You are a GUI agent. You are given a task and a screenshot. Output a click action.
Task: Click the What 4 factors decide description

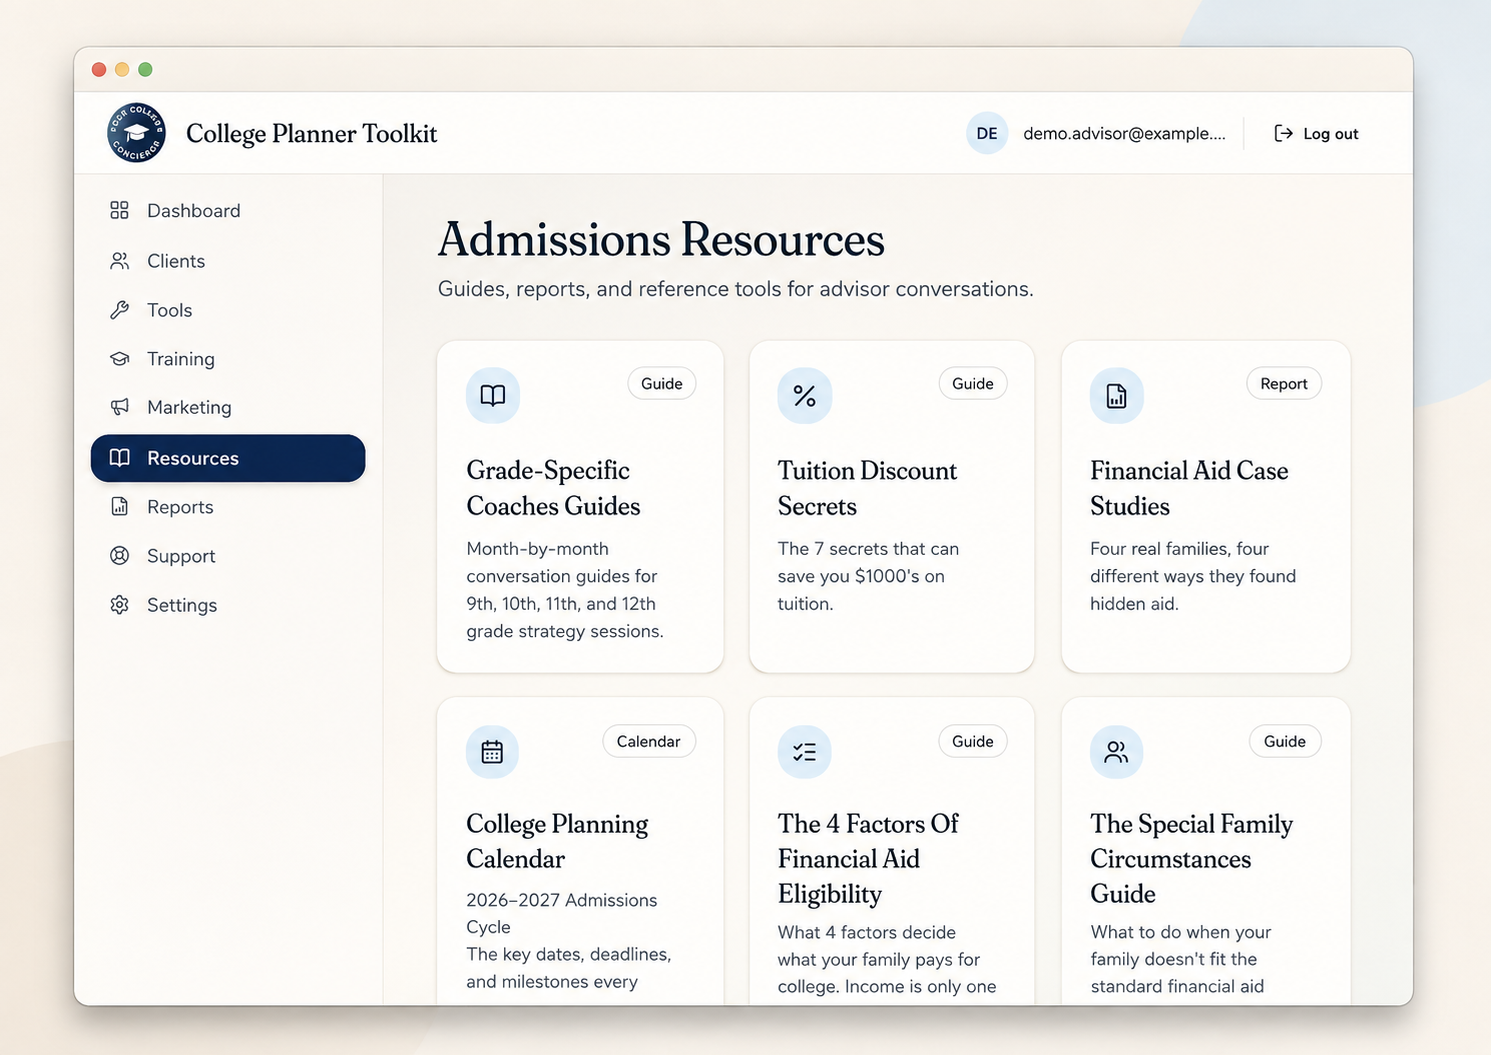pos(887,959)
